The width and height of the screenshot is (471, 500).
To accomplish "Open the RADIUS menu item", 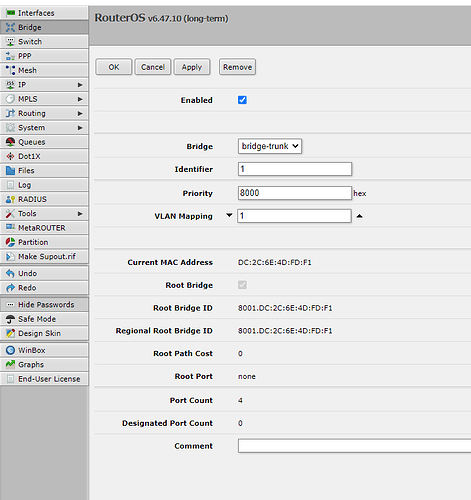I will click(44, 199).
